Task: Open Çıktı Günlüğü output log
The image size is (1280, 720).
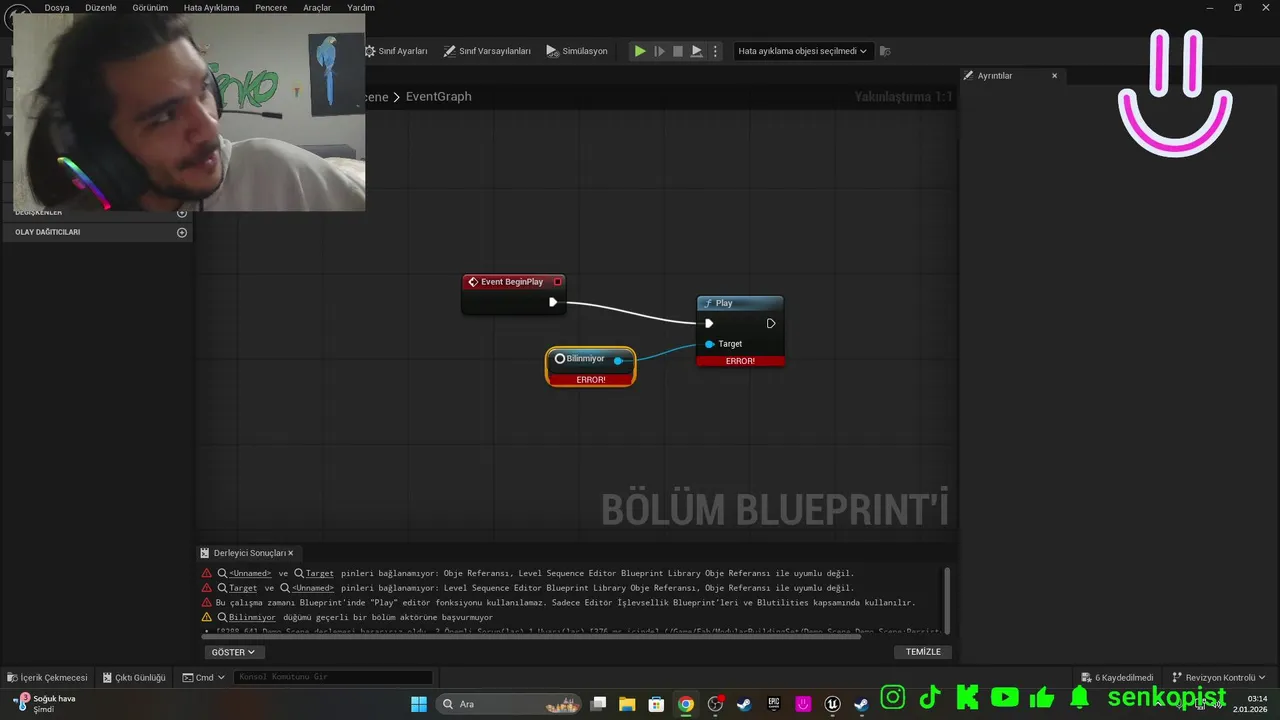Action: tap(133, 677)
